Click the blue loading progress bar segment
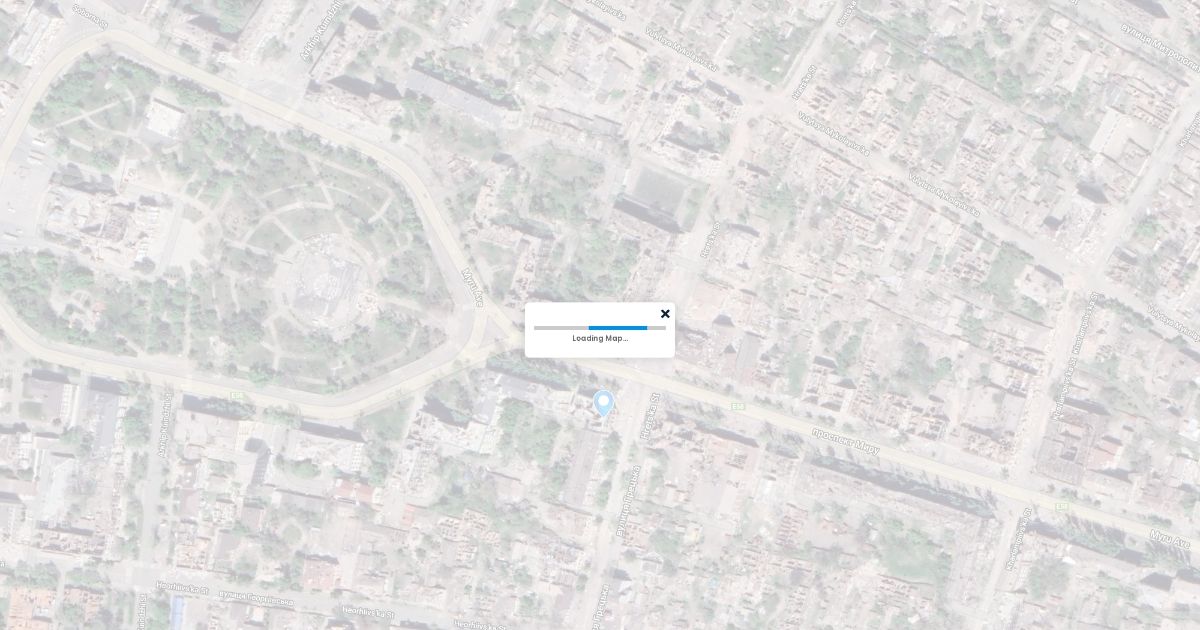 pyautogui.click(x=617, y=327)
